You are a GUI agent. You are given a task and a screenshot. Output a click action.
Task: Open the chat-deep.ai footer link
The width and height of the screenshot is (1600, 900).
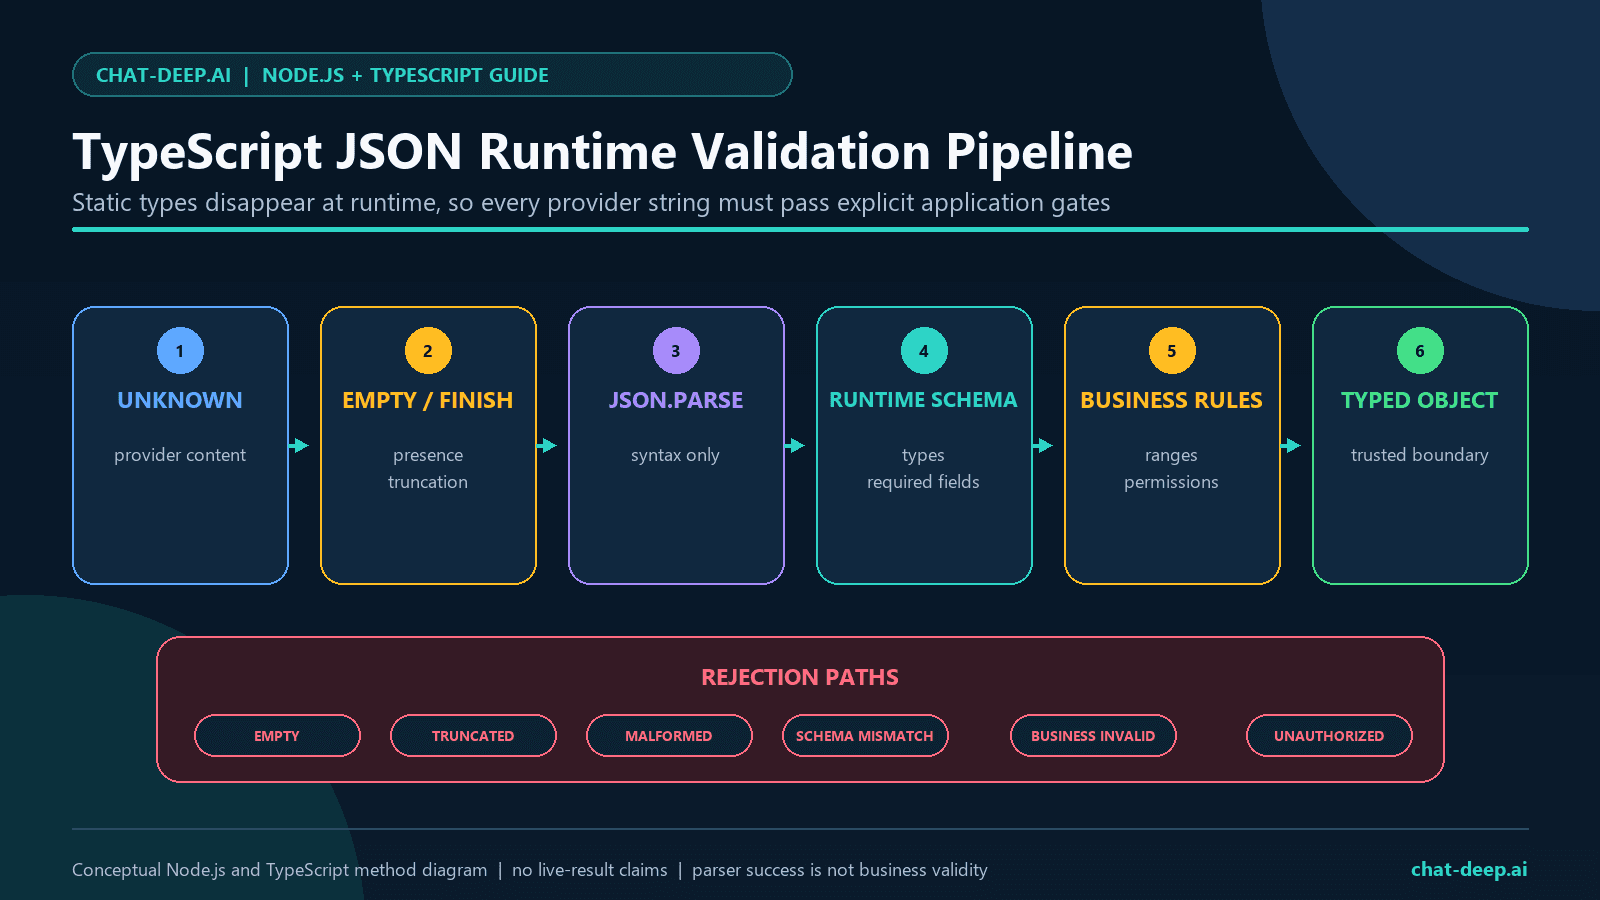pyautogui.click(x=1469, y=869)
